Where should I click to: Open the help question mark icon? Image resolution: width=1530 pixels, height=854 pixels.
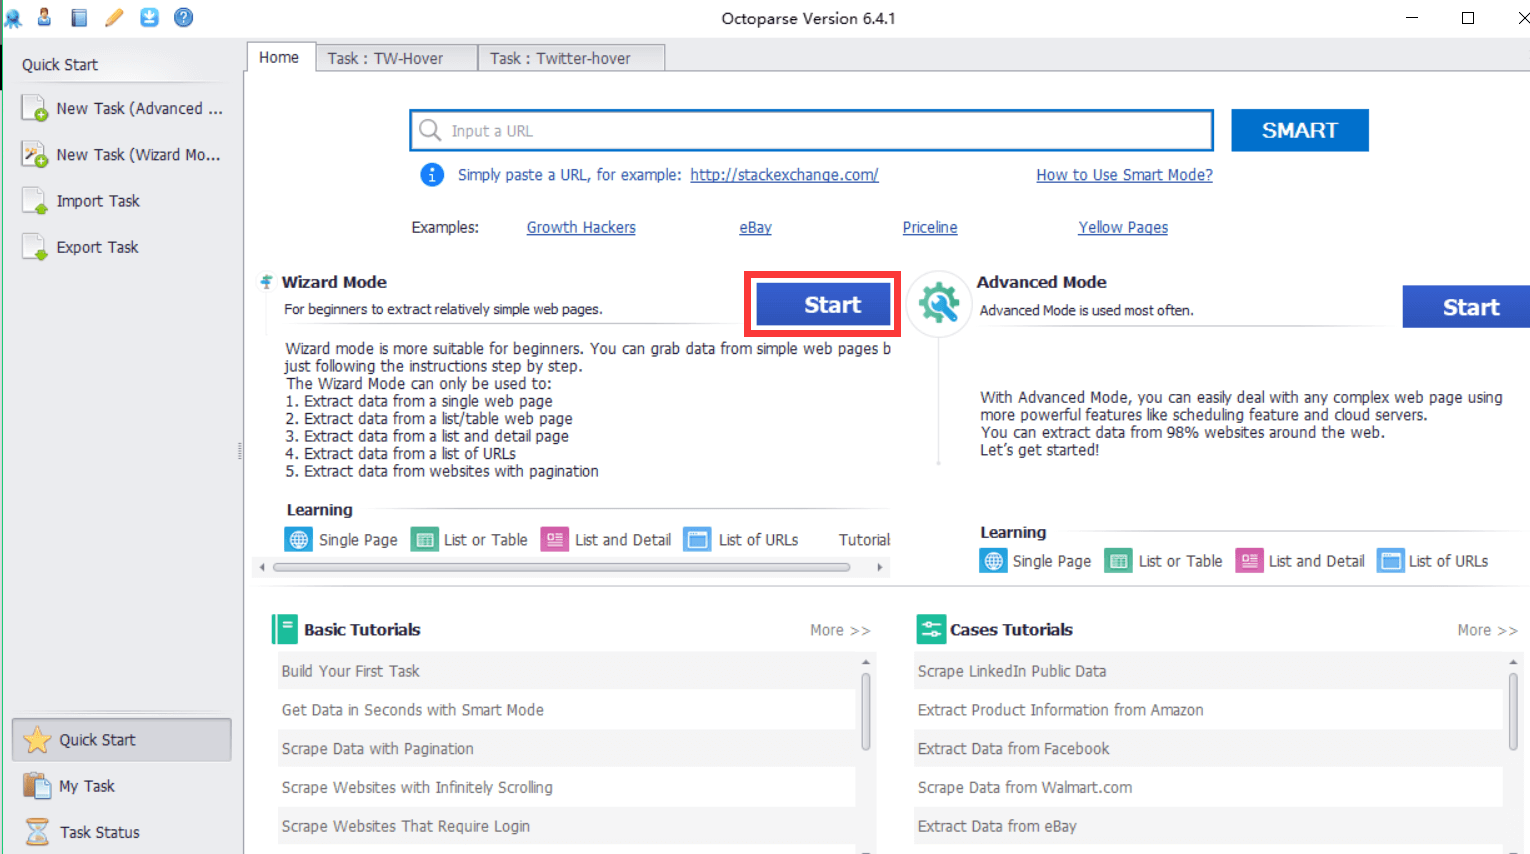tap(184, 17)
